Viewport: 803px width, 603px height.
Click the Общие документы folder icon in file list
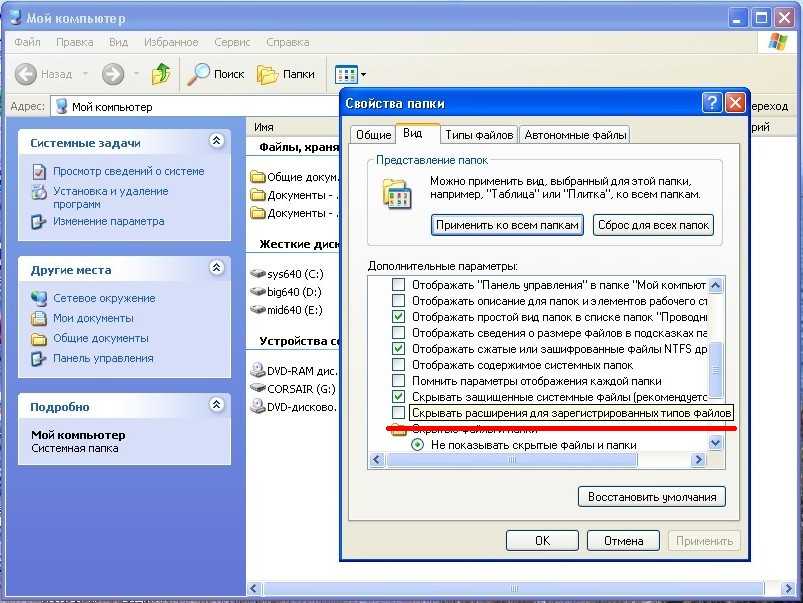pos(258,177)
